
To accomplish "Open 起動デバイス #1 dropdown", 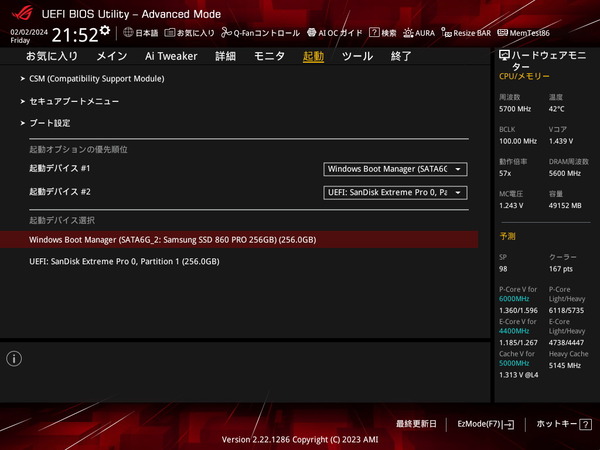I will (395, 169).
